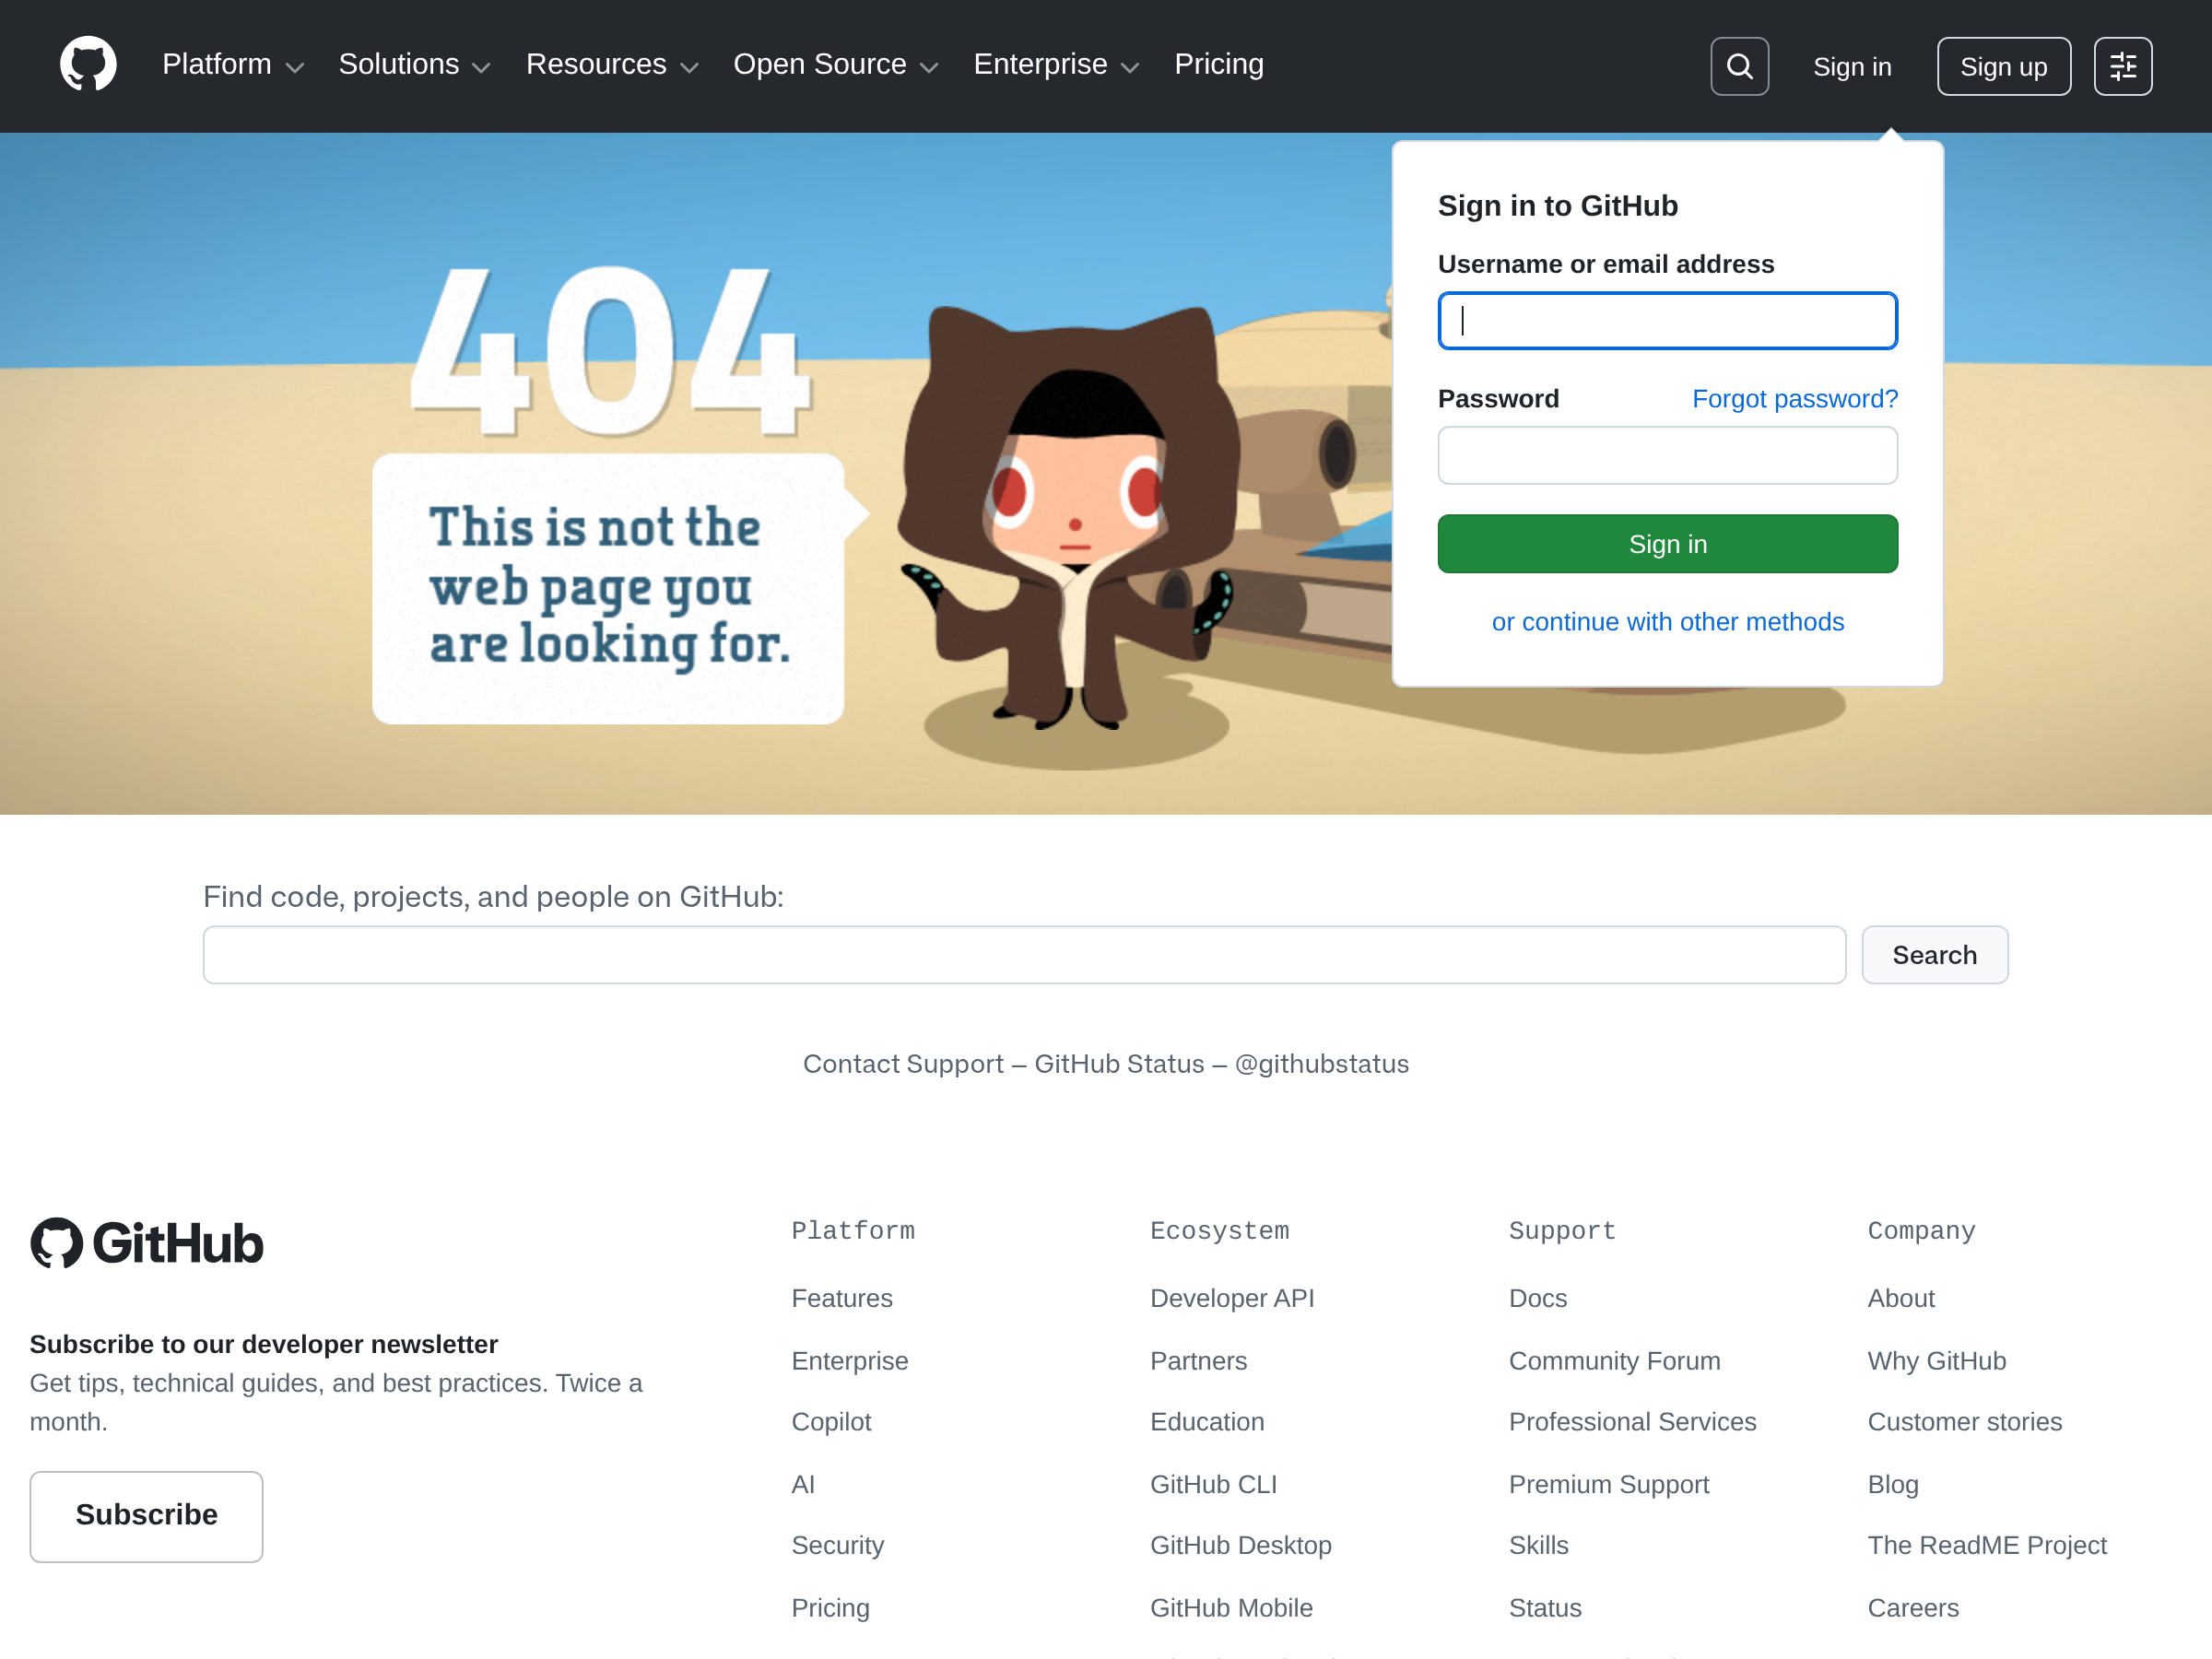Open the search magnifier icon button
Viewport: 2212px width, 1659px height.
(1739, 66)
